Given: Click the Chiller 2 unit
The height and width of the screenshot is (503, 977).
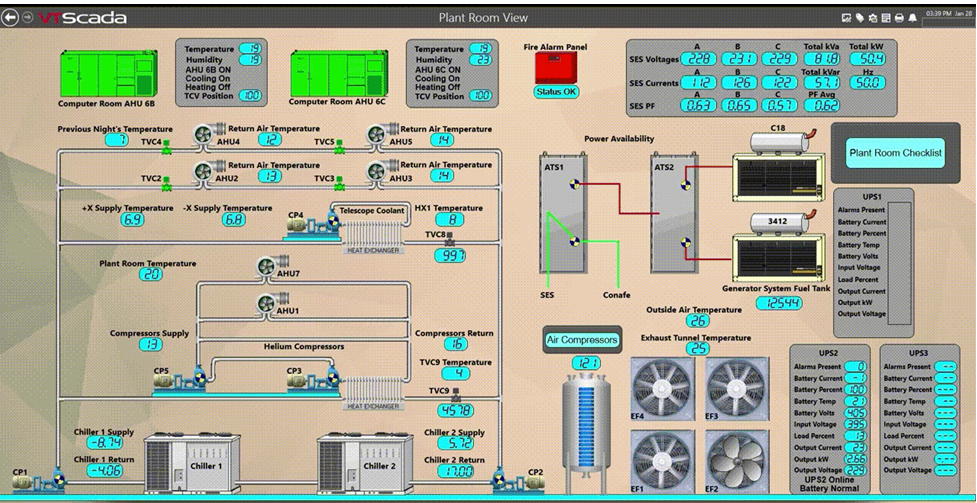Looking at the screenshot, I should point(366,464).
